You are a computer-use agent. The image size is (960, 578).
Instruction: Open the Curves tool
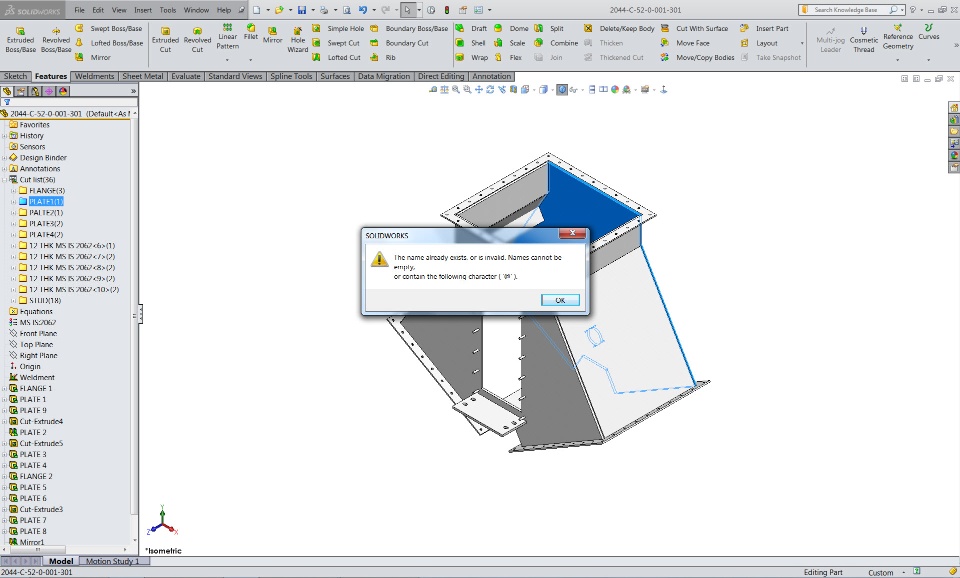tap(929, 32)
